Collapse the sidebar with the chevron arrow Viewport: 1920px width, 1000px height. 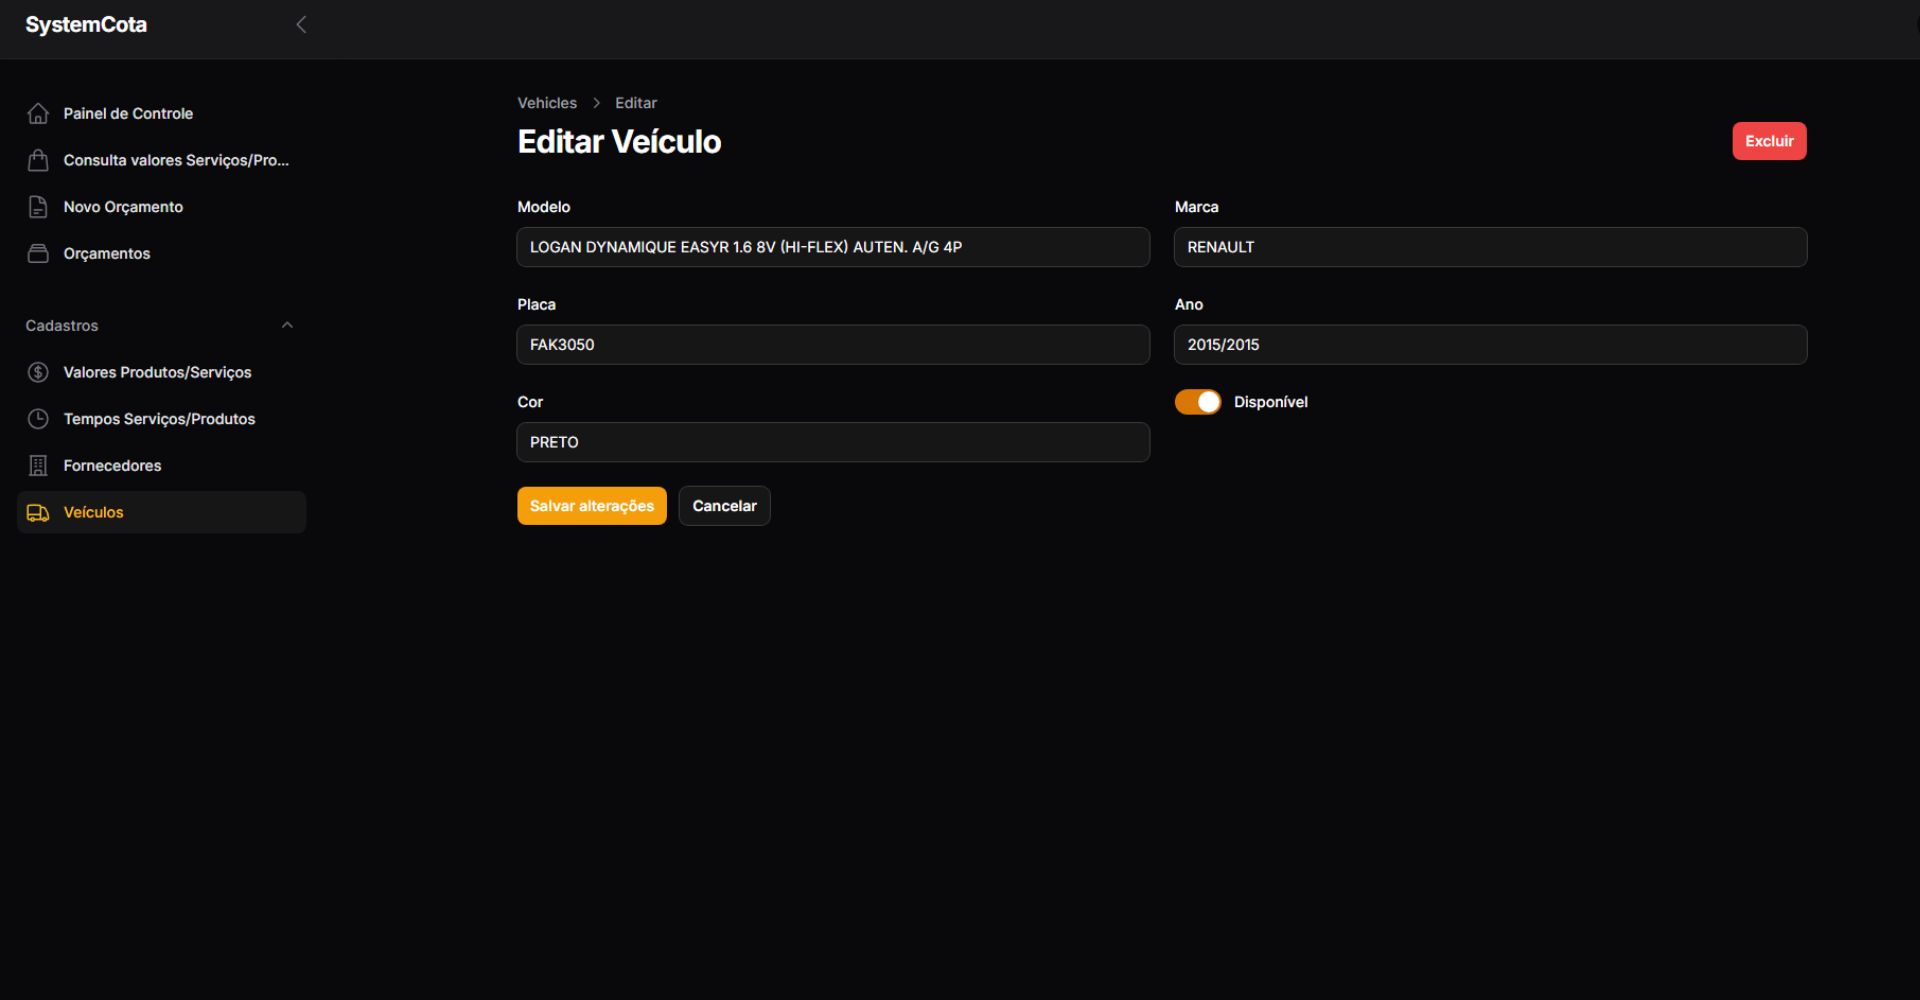301,24
